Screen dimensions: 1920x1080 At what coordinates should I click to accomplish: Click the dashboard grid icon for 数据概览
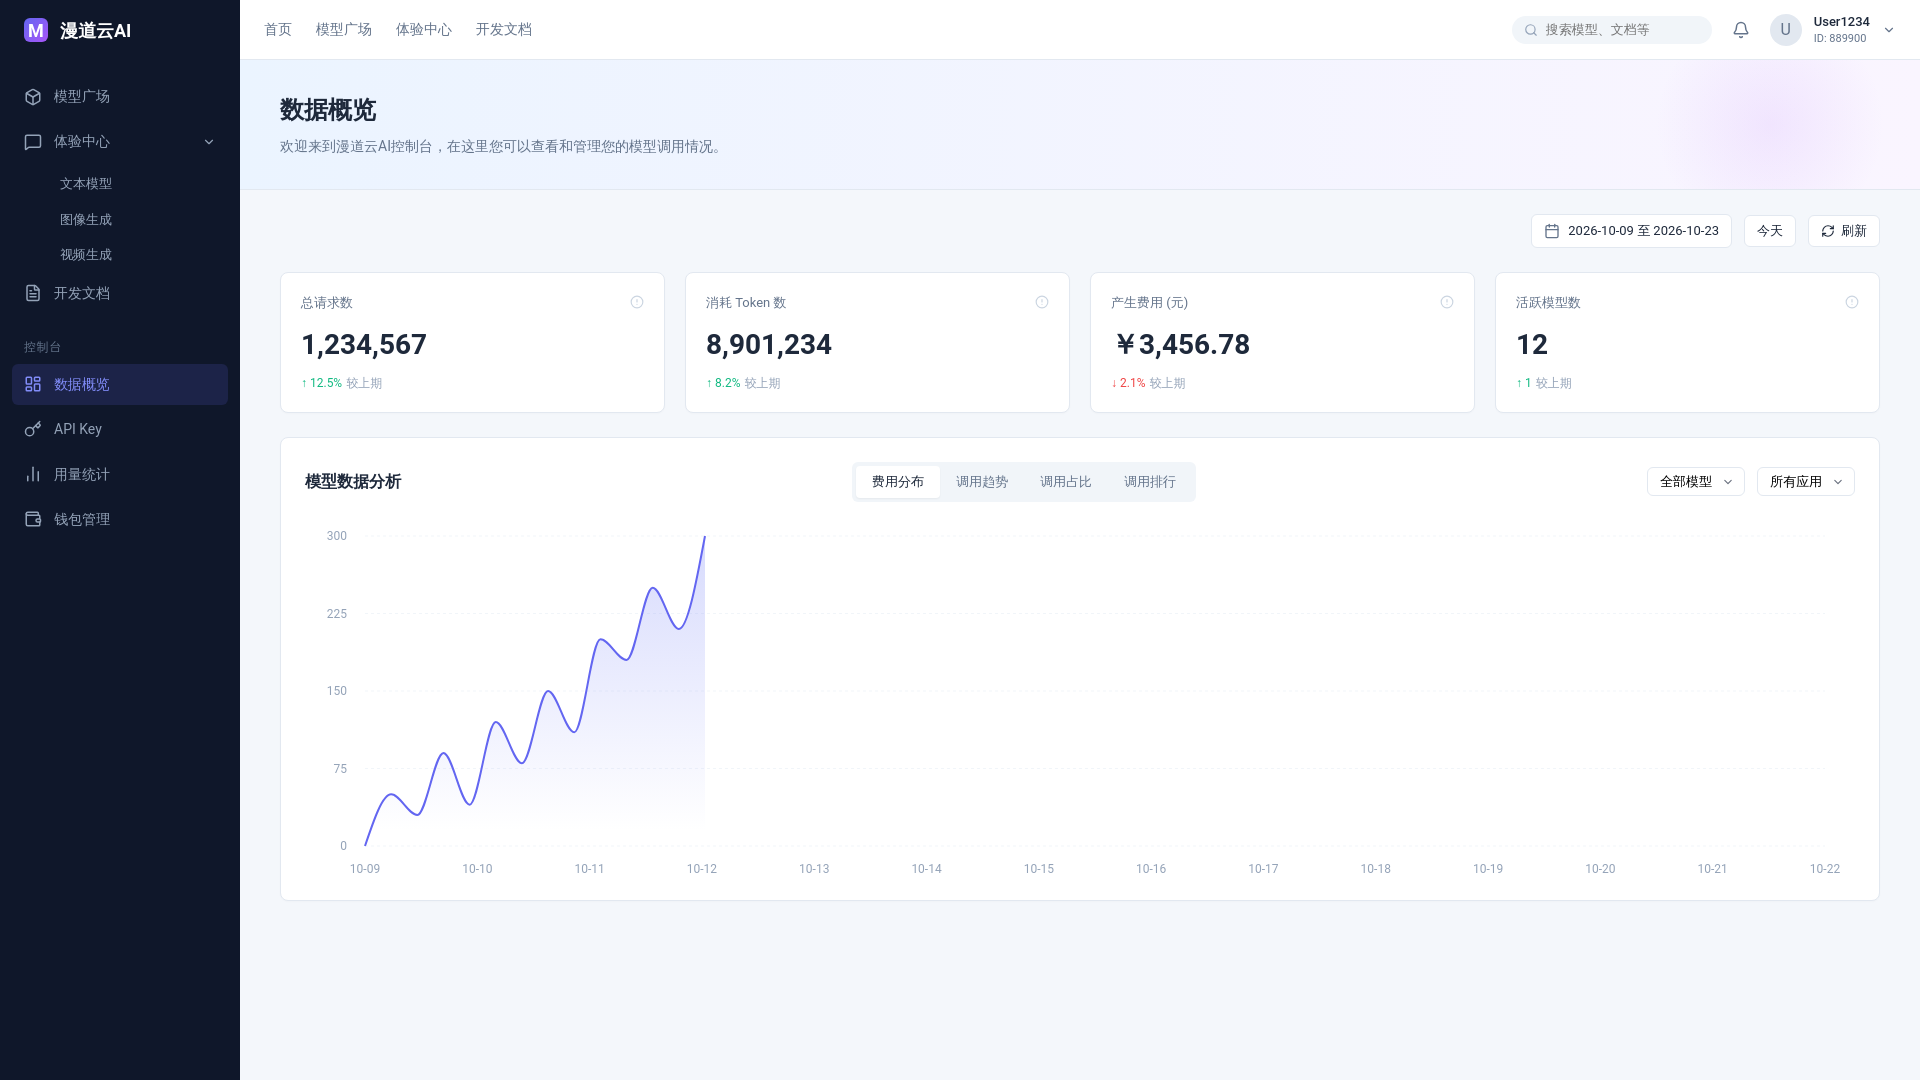click(x=33, y=384)
